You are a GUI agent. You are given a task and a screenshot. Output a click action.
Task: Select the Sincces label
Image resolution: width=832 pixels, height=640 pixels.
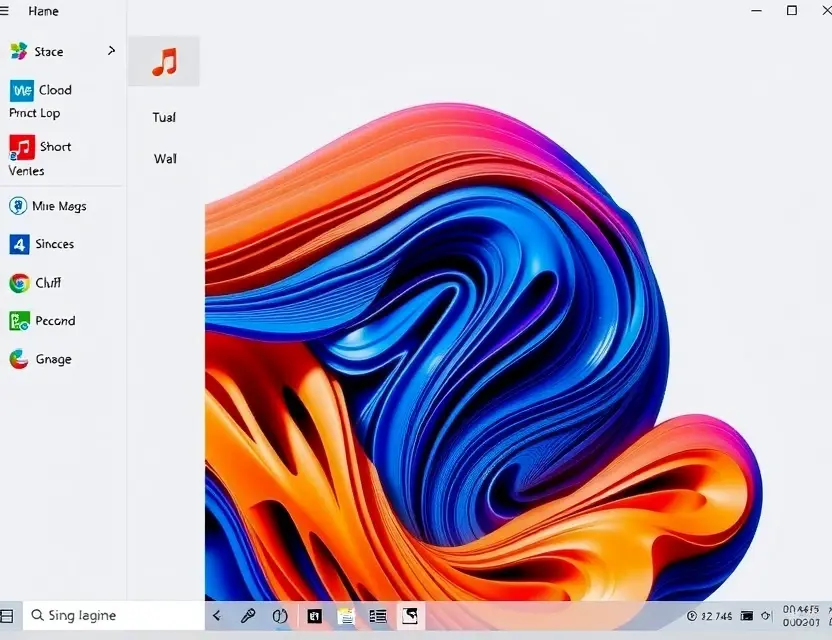tap(55, 244)
